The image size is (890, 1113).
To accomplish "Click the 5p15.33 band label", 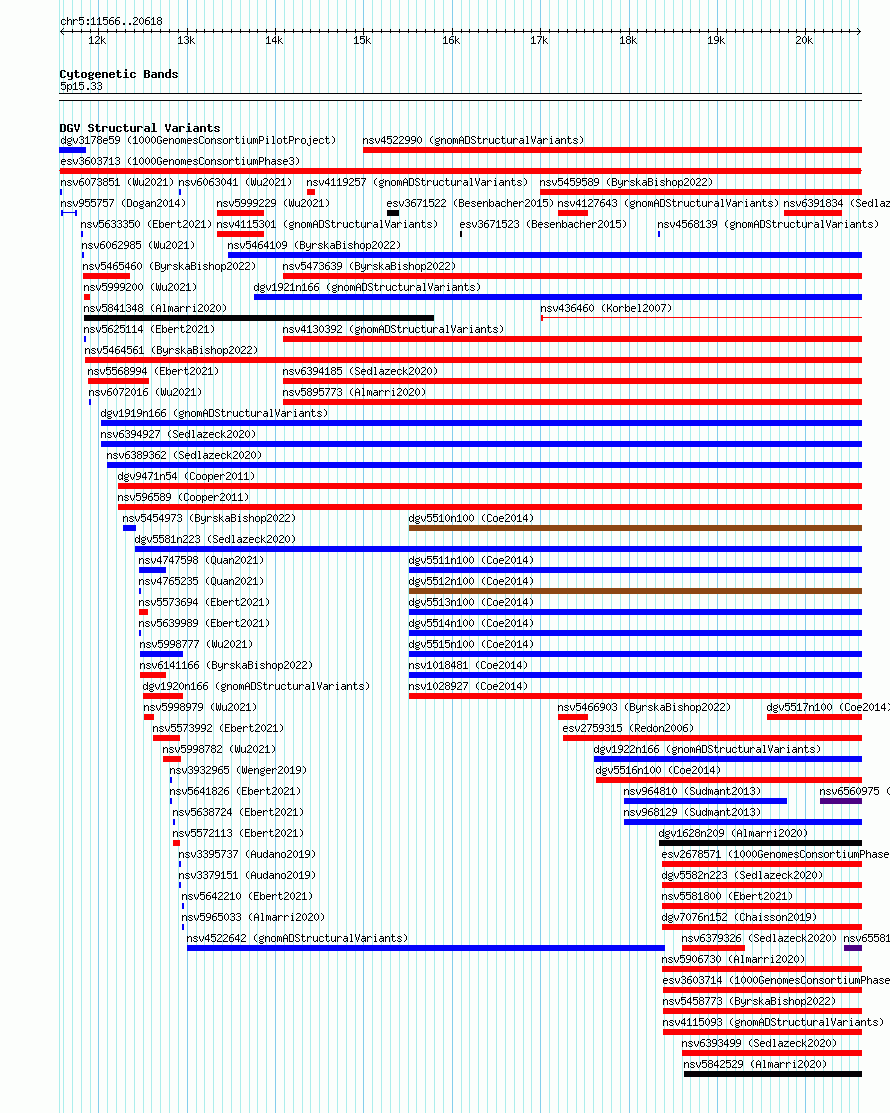I will [81, 87].
